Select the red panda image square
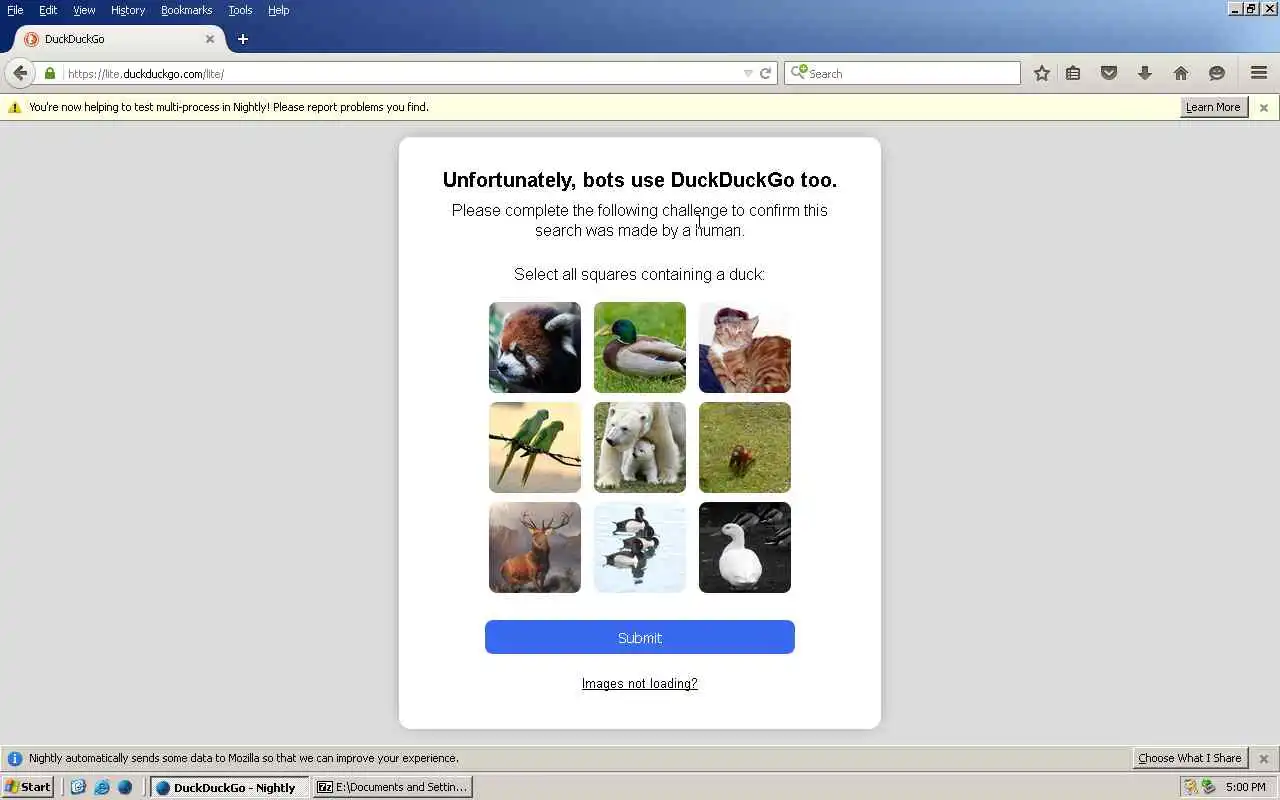This screenshot has height=800, width=1280. pos(535,347)
